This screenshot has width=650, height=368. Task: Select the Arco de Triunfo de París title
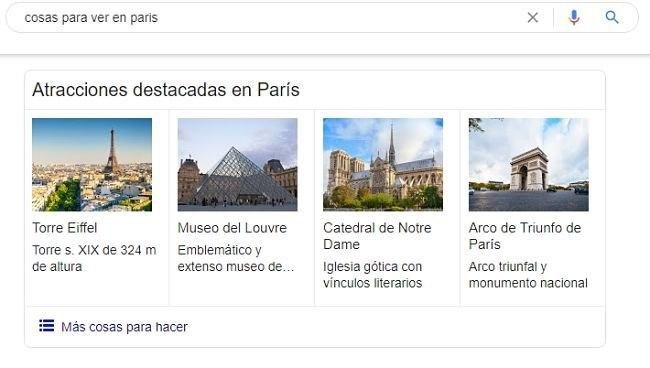(525, 236)
